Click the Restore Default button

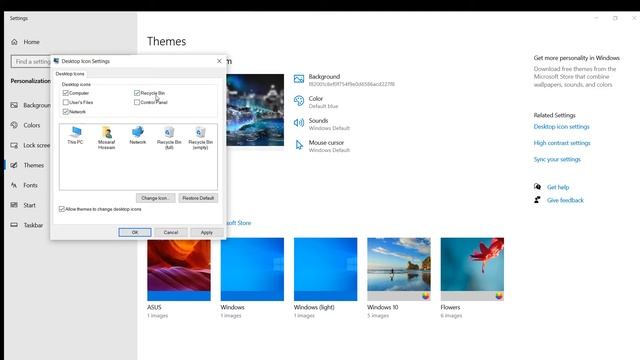[198, 198]
